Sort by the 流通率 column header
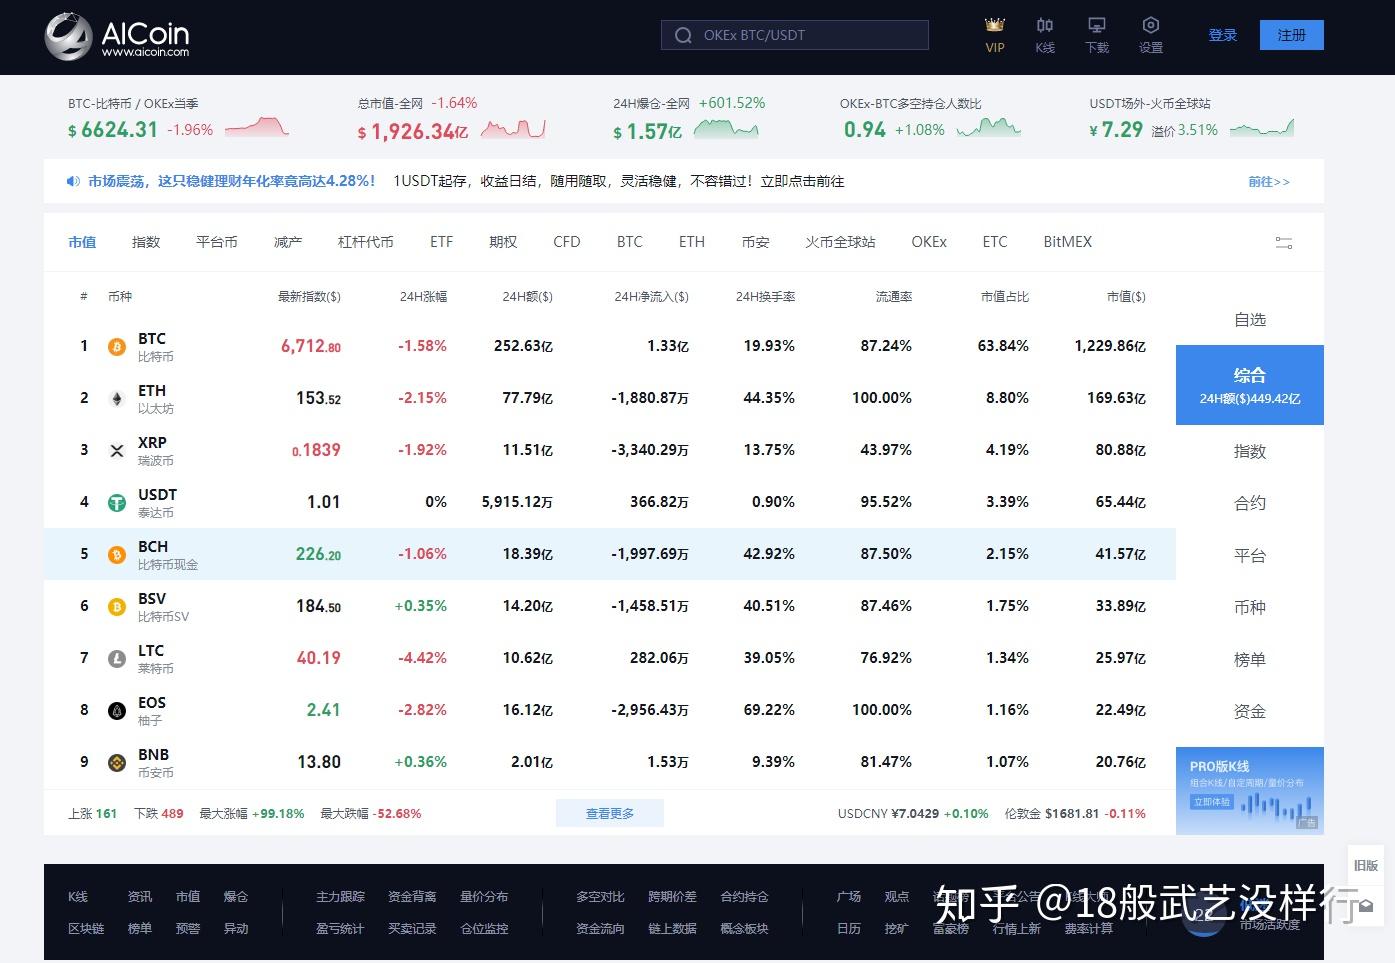This screenshot has width=1395, height=963. 894,297
